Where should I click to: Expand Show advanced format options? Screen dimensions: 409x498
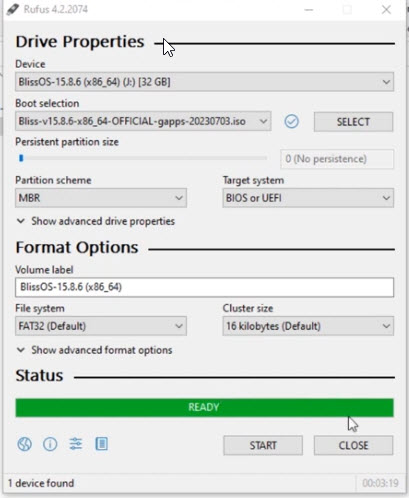(94, 350)
